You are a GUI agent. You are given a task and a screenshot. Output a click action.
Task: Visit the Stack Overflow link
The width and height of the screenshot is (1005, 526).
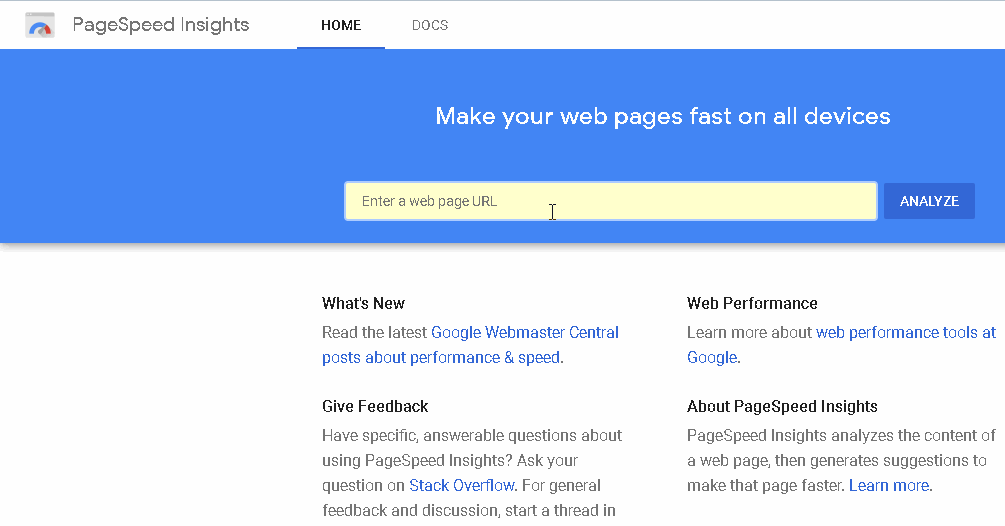pos(462,485)
